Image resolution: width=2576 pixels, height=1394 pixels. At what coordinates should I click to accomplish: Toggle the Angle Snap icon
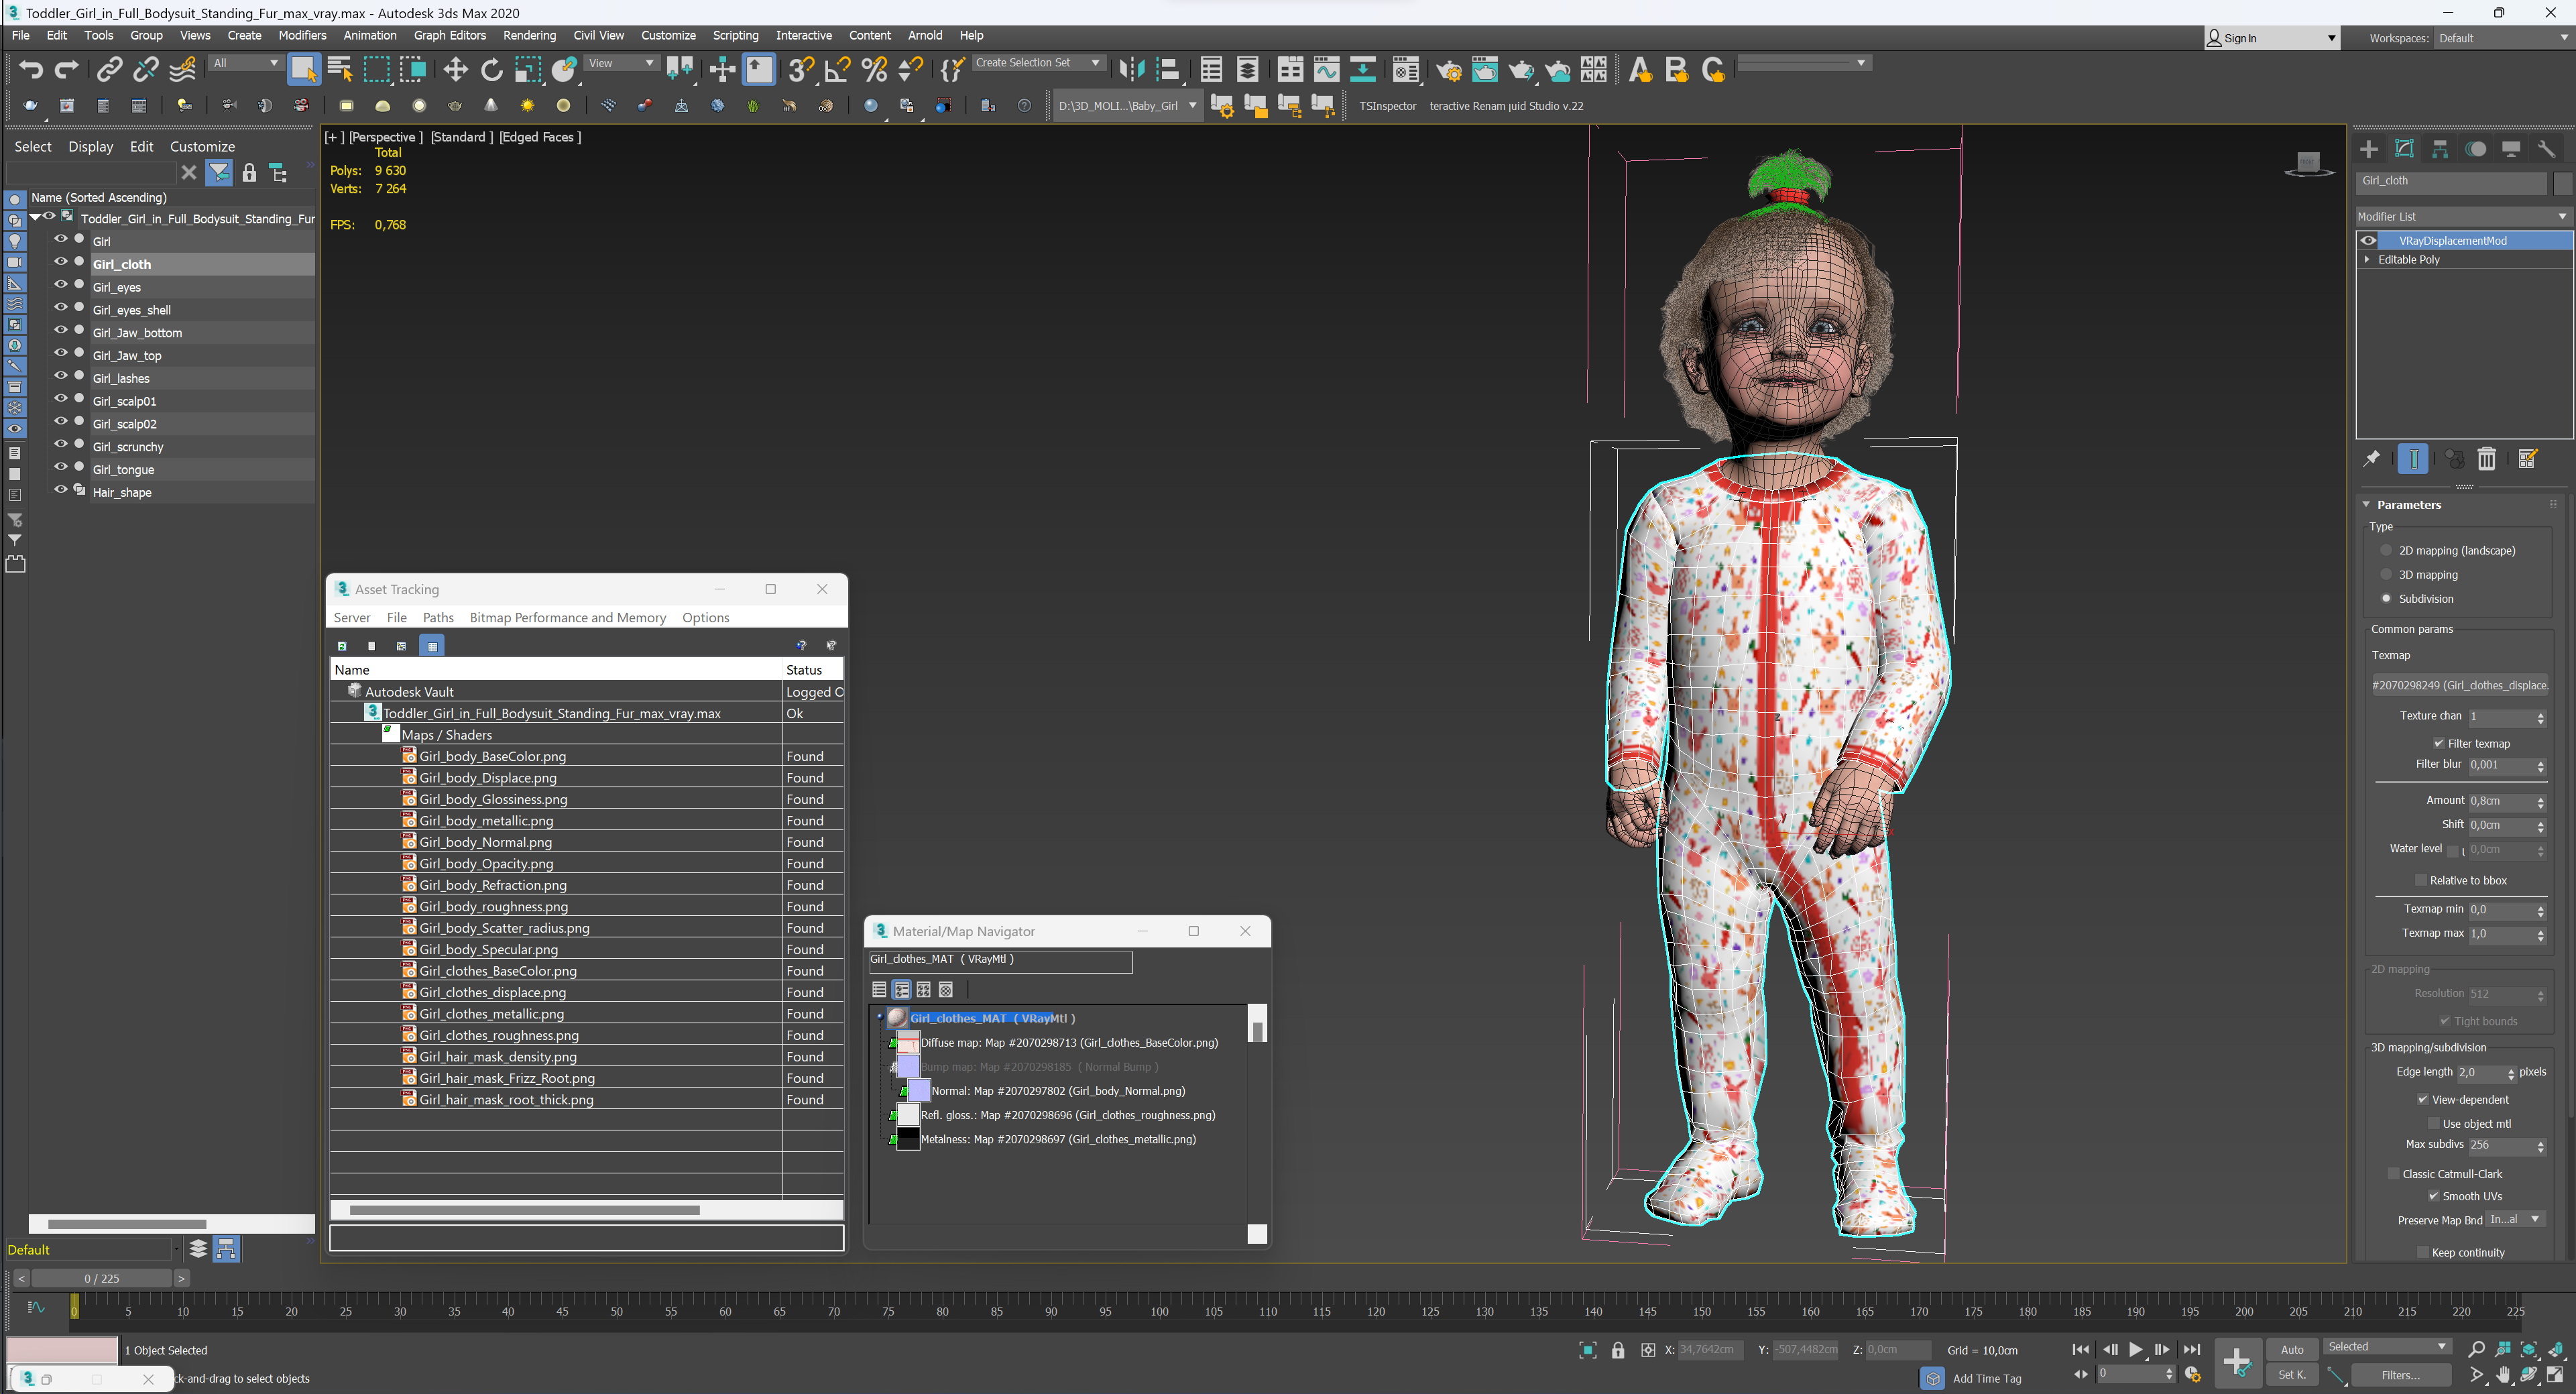click(x=838, y=69)
